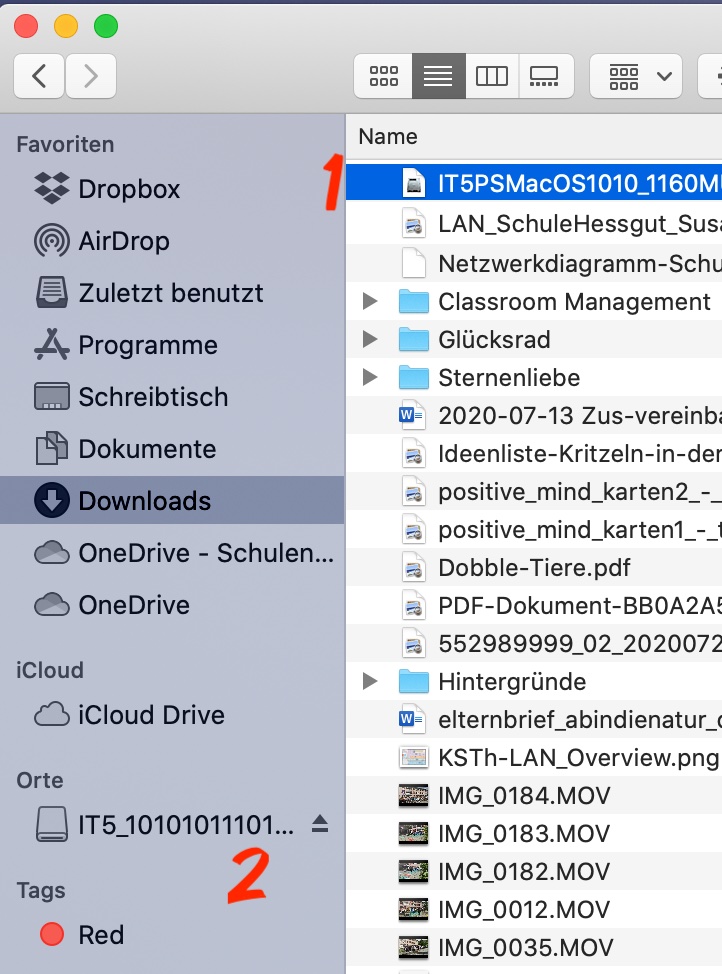Switch to column view in toolbar
Screen dimensions: 722x974
[492, 76]
